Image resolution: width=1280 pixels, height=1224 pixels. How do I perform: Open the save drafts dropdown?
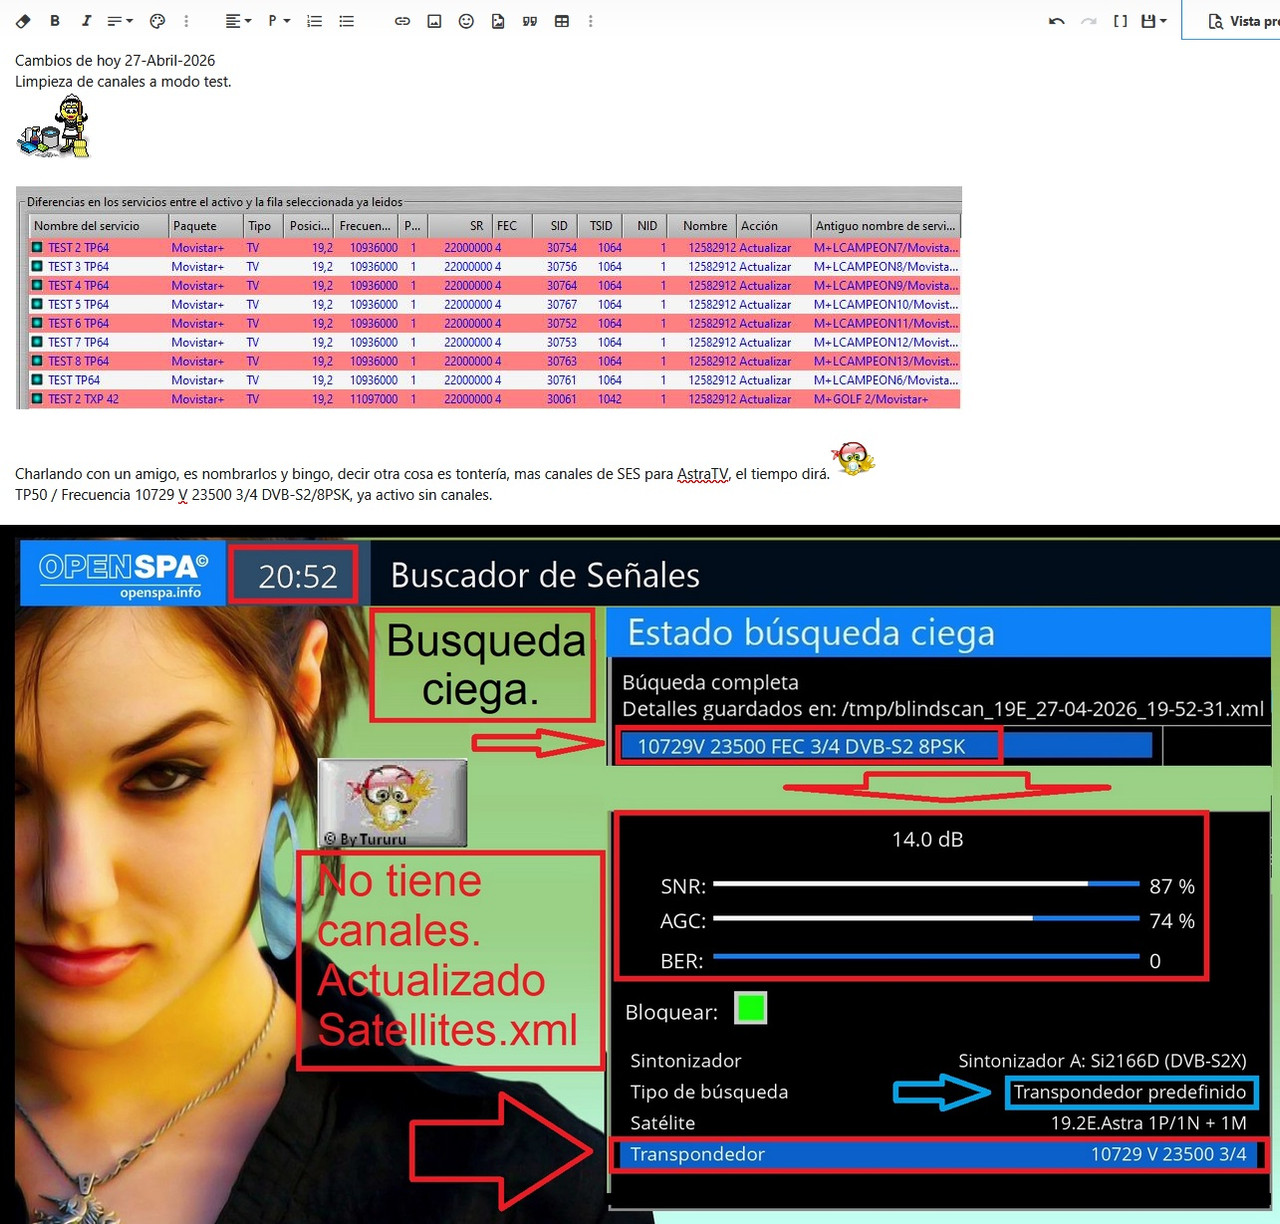(x=1153, y=21)
